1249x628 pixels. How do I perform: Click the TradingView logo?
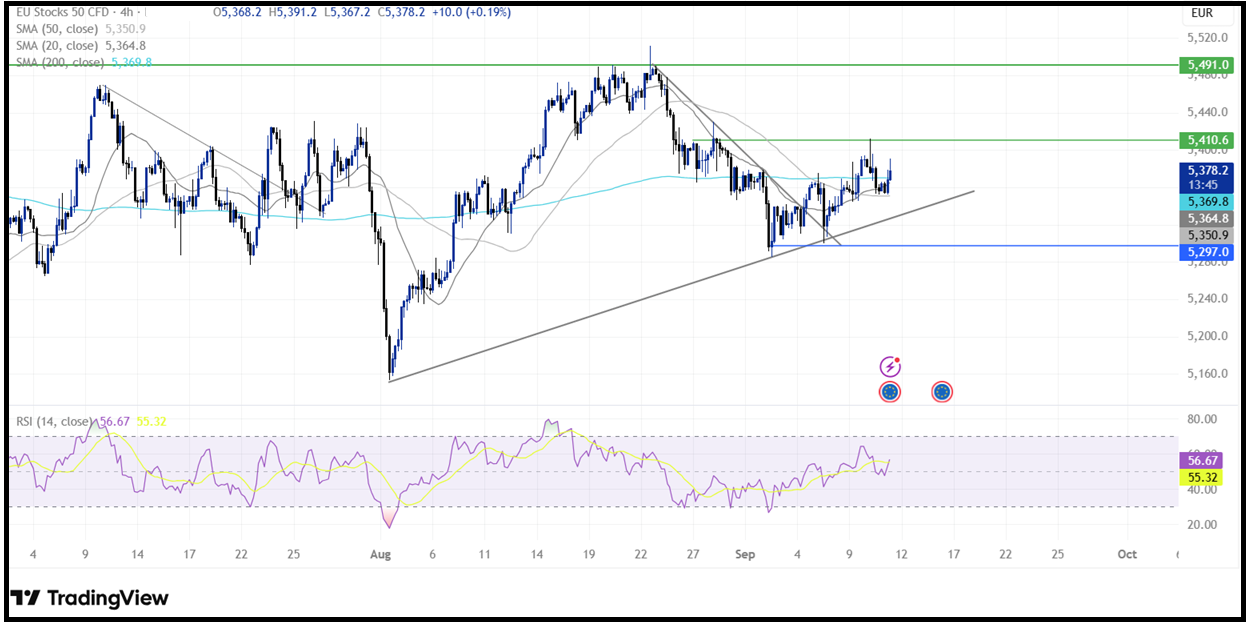pyautogui.click(x=90, y=598)
